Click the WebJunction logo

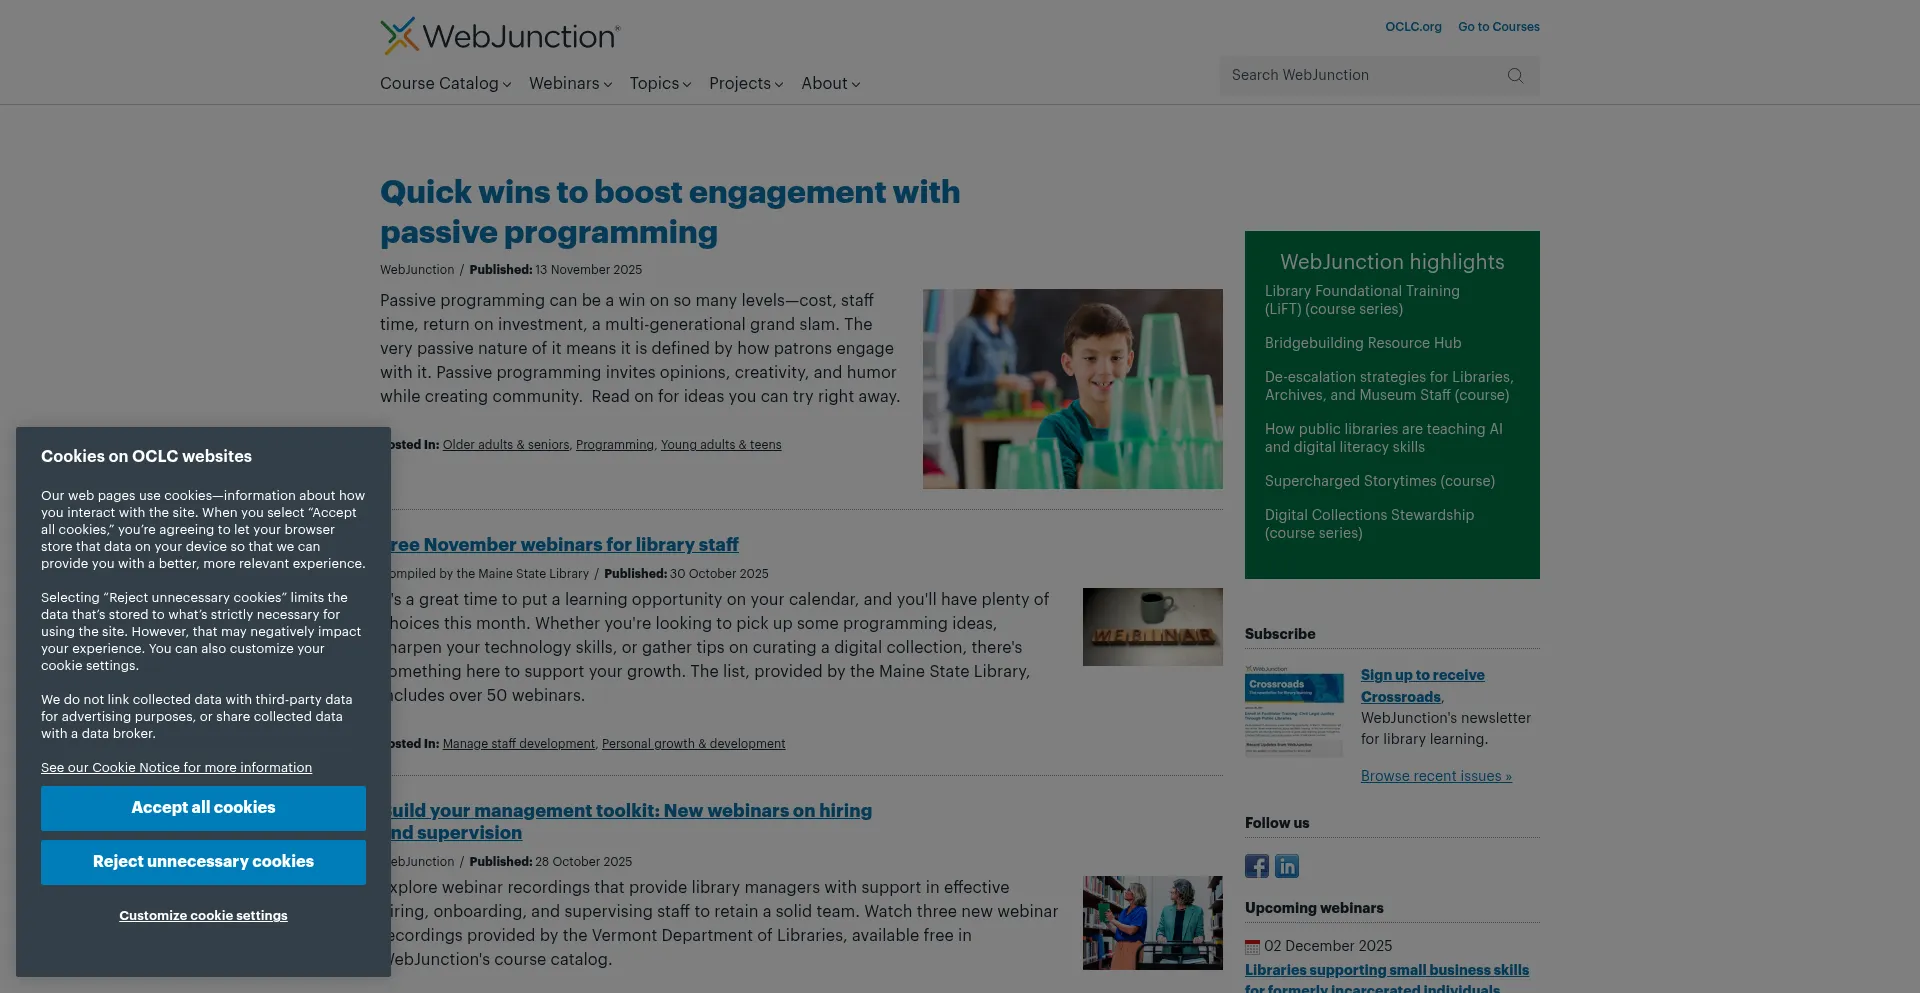click(x=500, y=36)
